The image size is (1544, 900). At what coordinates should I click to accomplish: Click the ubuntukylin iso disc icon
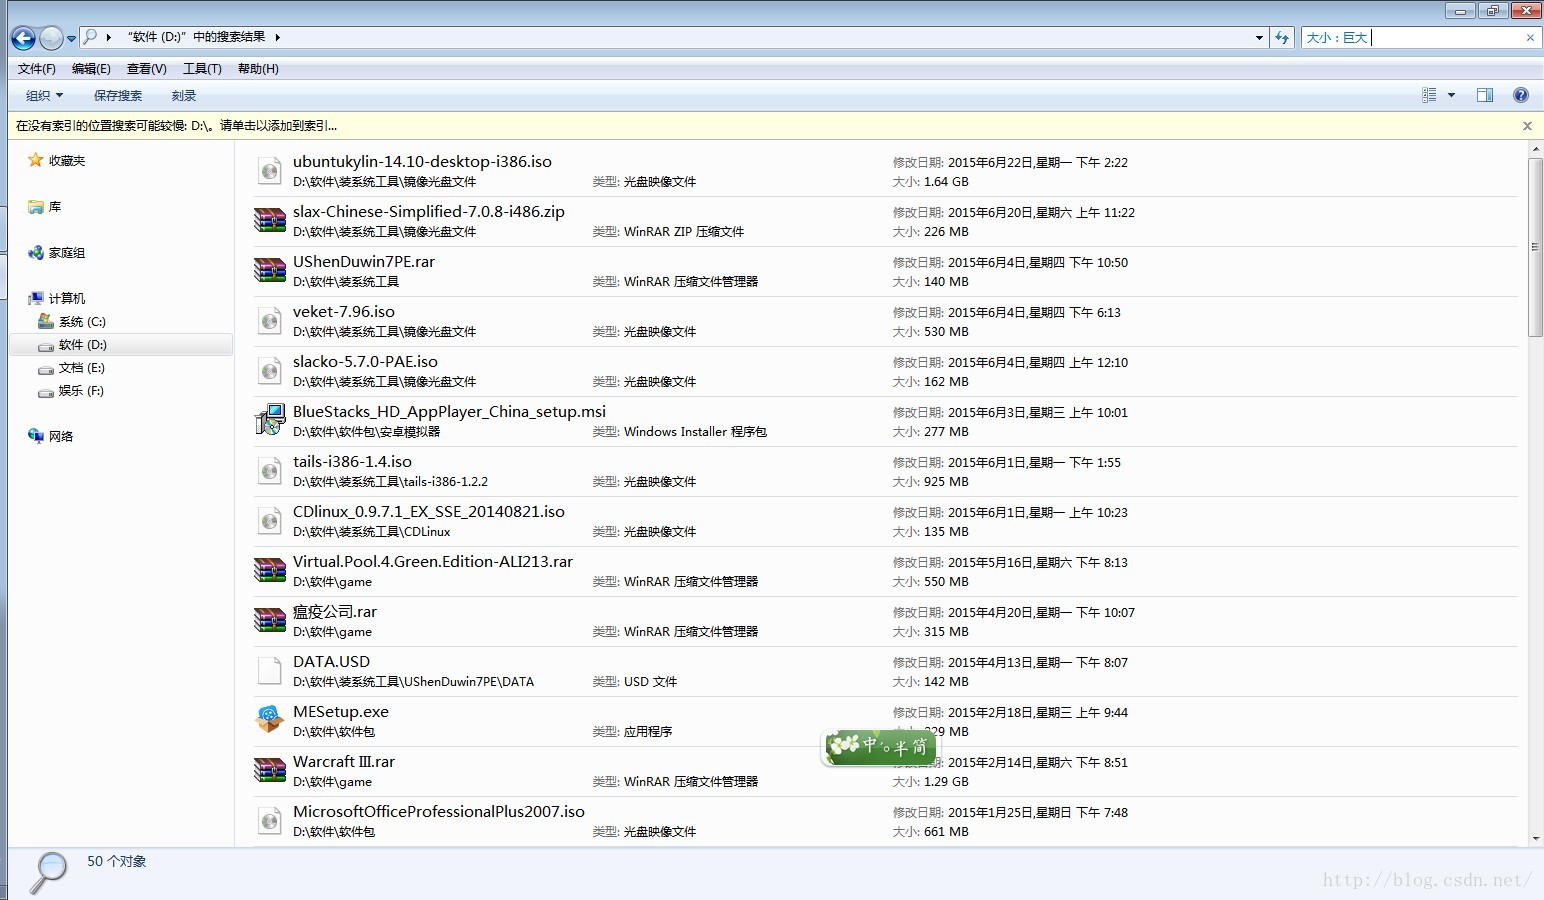pos(269,171)
